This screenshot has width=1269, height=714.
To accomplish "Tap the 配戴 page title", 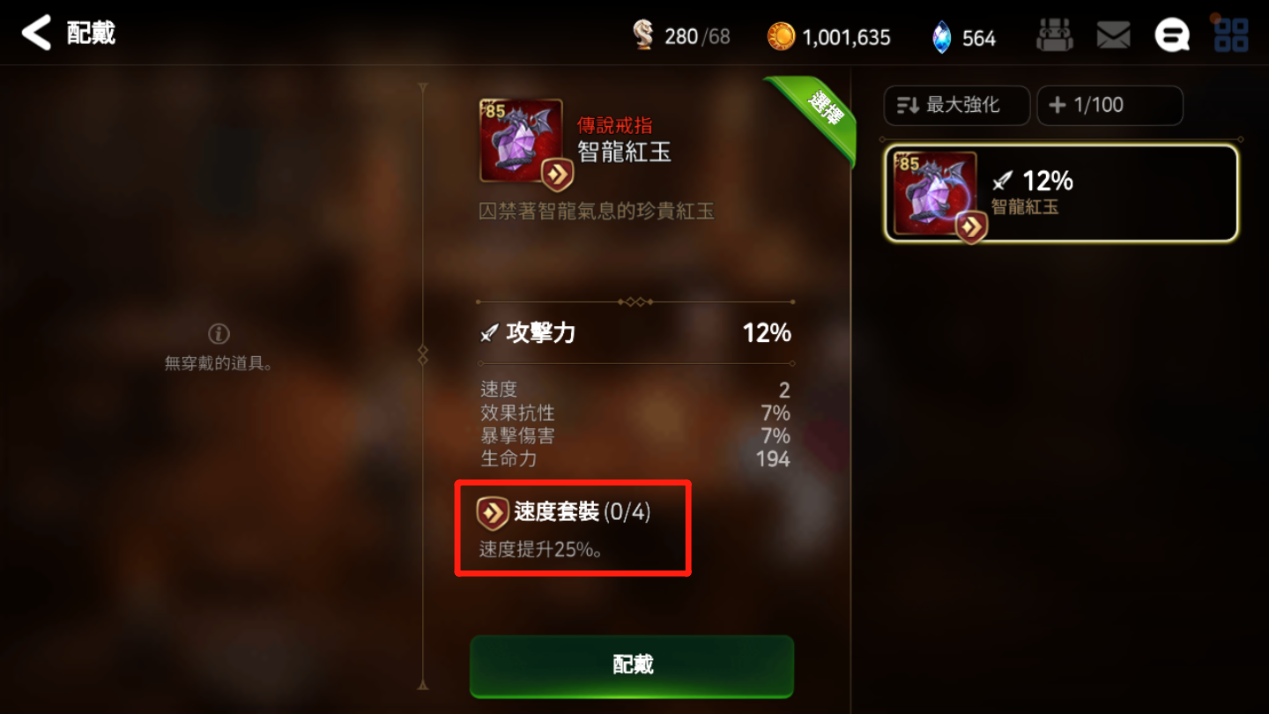I will point(91,33).
